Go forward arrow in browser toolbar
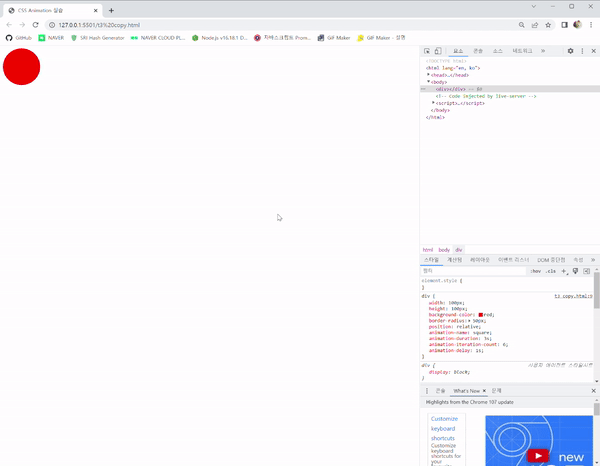The height and width of the screenshot is (466, 600). [22, 25]
